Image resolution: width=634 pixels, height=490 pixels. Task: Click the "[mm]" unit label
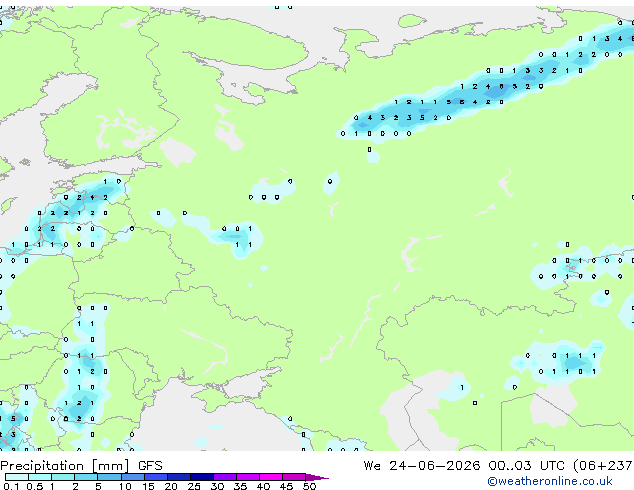111,466
